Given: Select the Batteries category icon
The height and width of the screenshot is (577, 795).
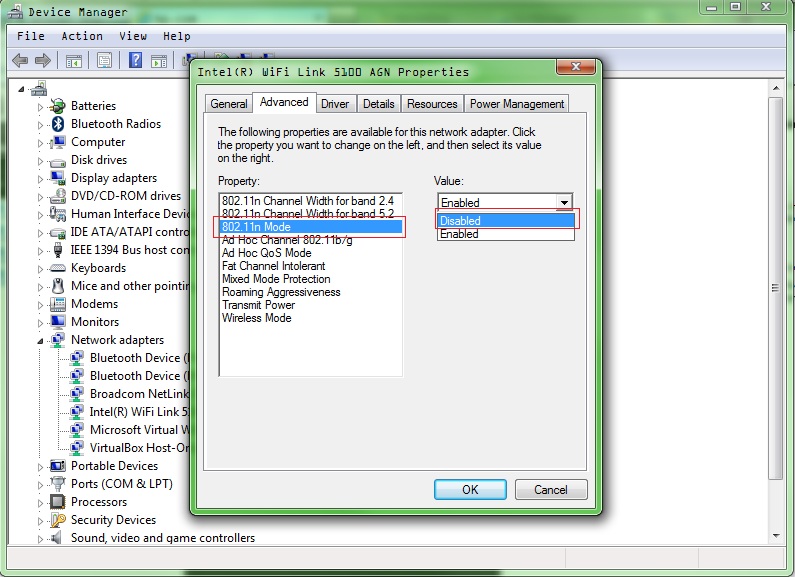Looking at the screenshot, I should (x=58, y=106).
